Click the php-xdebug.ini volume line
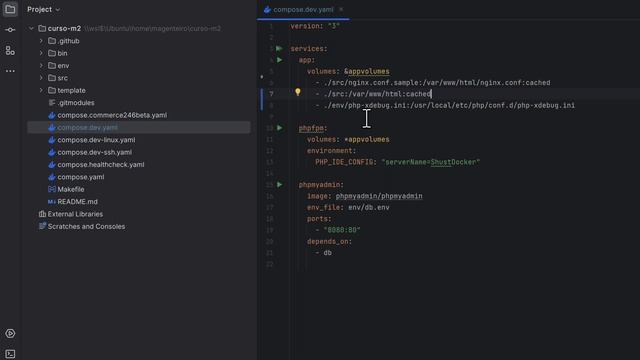The height and width of the screenshot is (360, 640). (445, 105)
